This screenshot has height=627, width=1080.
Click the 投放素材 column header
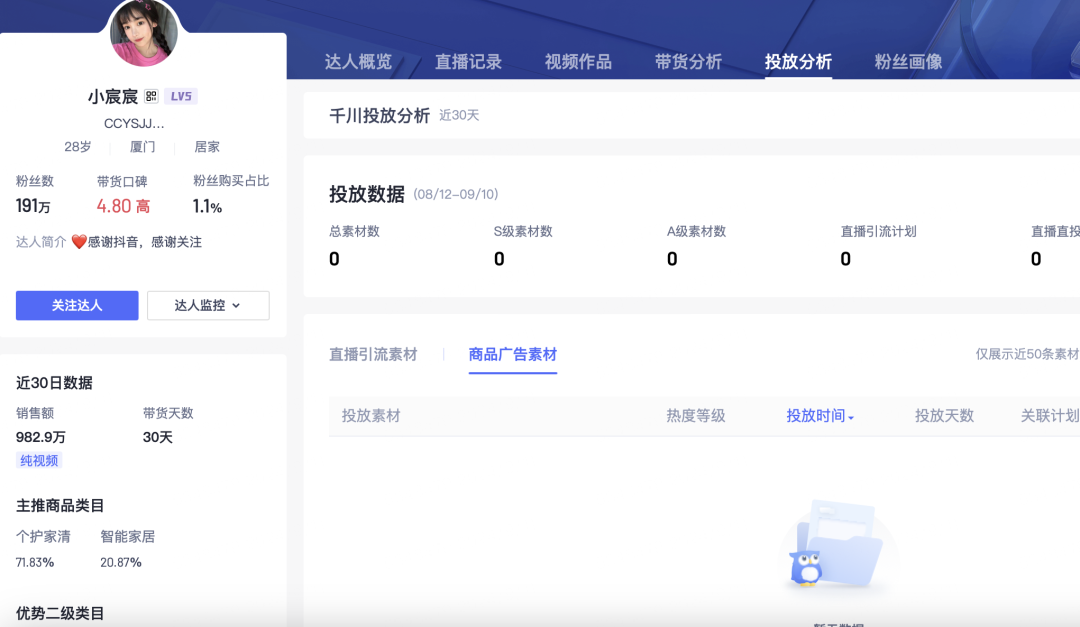pyautogui.click(x=371, y=416)
